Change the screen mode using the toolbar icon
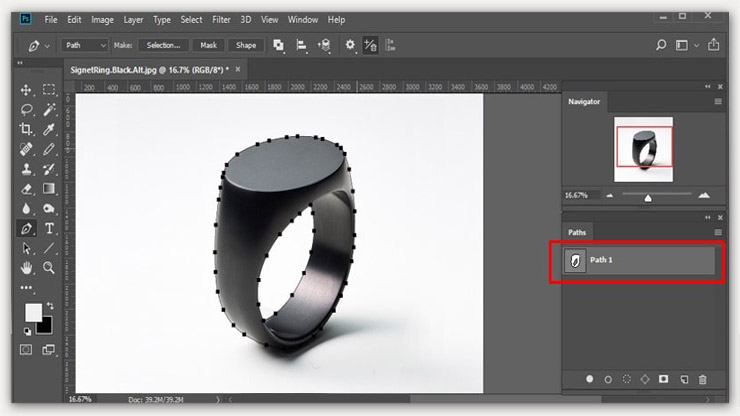The image size is (740, 416). tap(49, 349)
